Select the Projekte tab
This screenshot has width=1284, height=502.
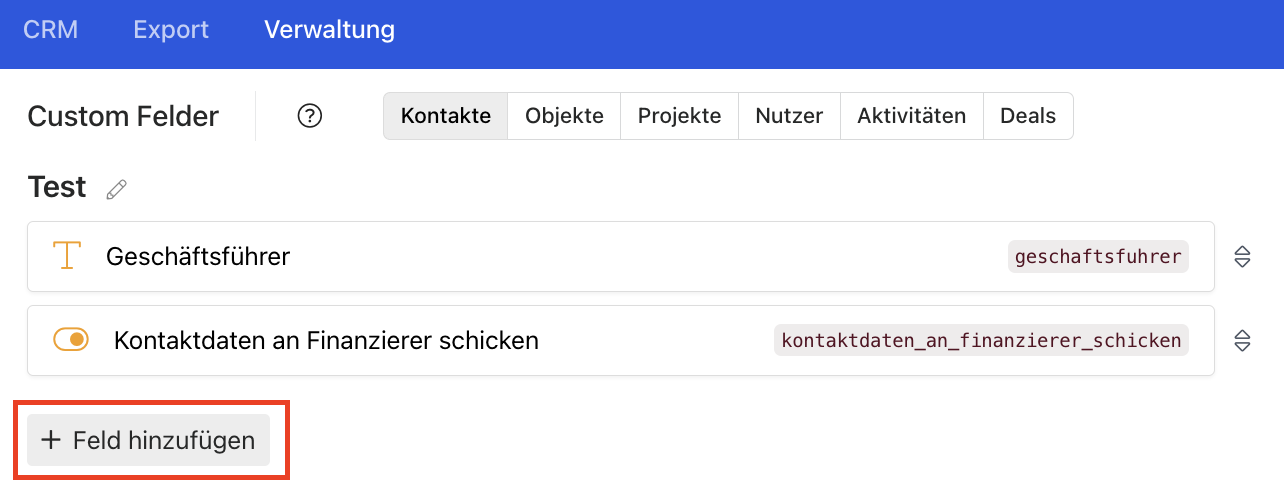point(679,116)
